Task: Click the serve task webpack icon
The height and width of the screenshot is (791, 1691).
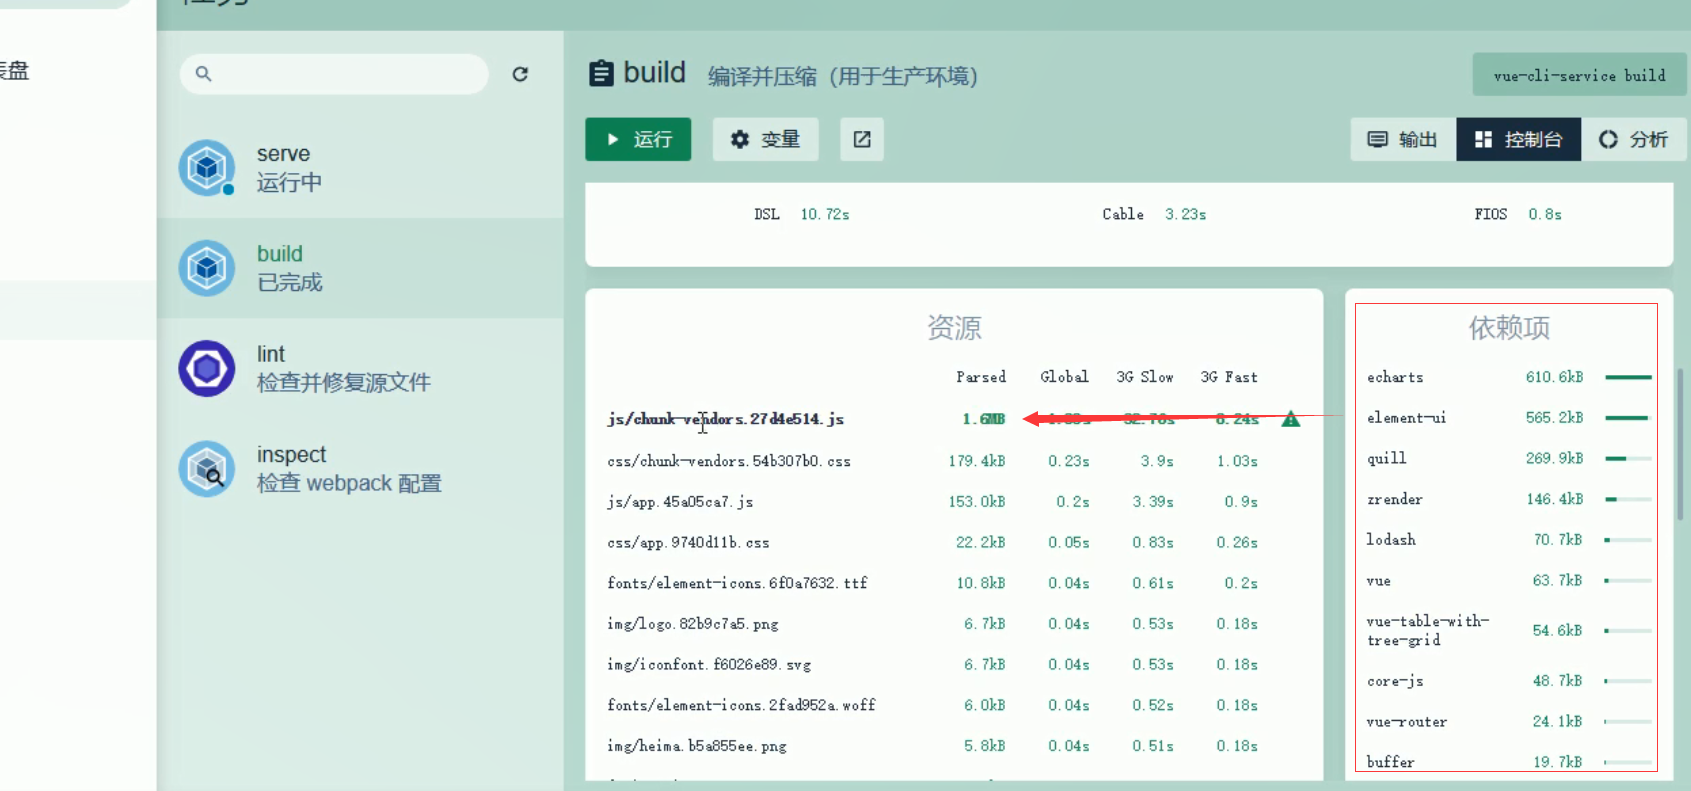Action: point(207,168)
